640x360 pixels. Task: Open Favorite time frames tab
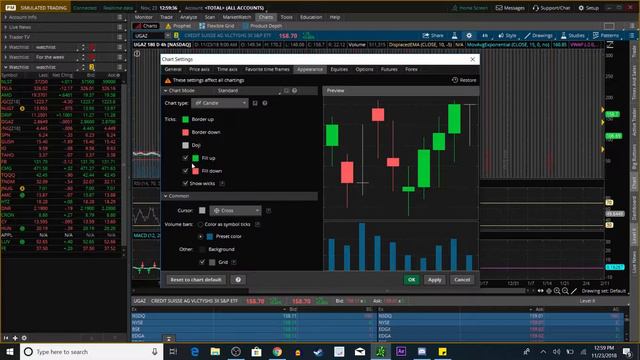pyautogui.click(x=267, y=69)
